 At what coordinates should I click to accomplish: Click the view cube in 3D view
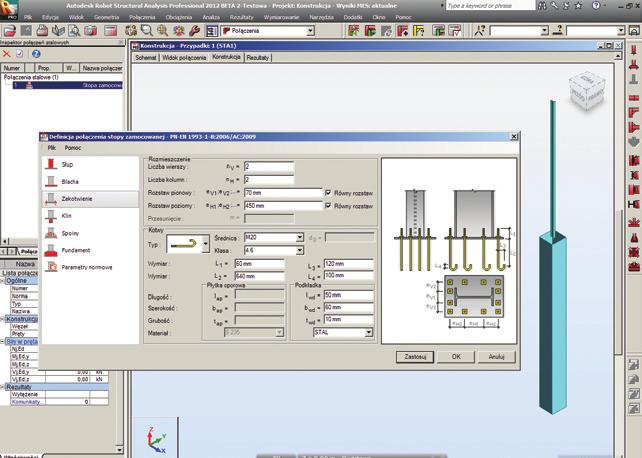587,91
